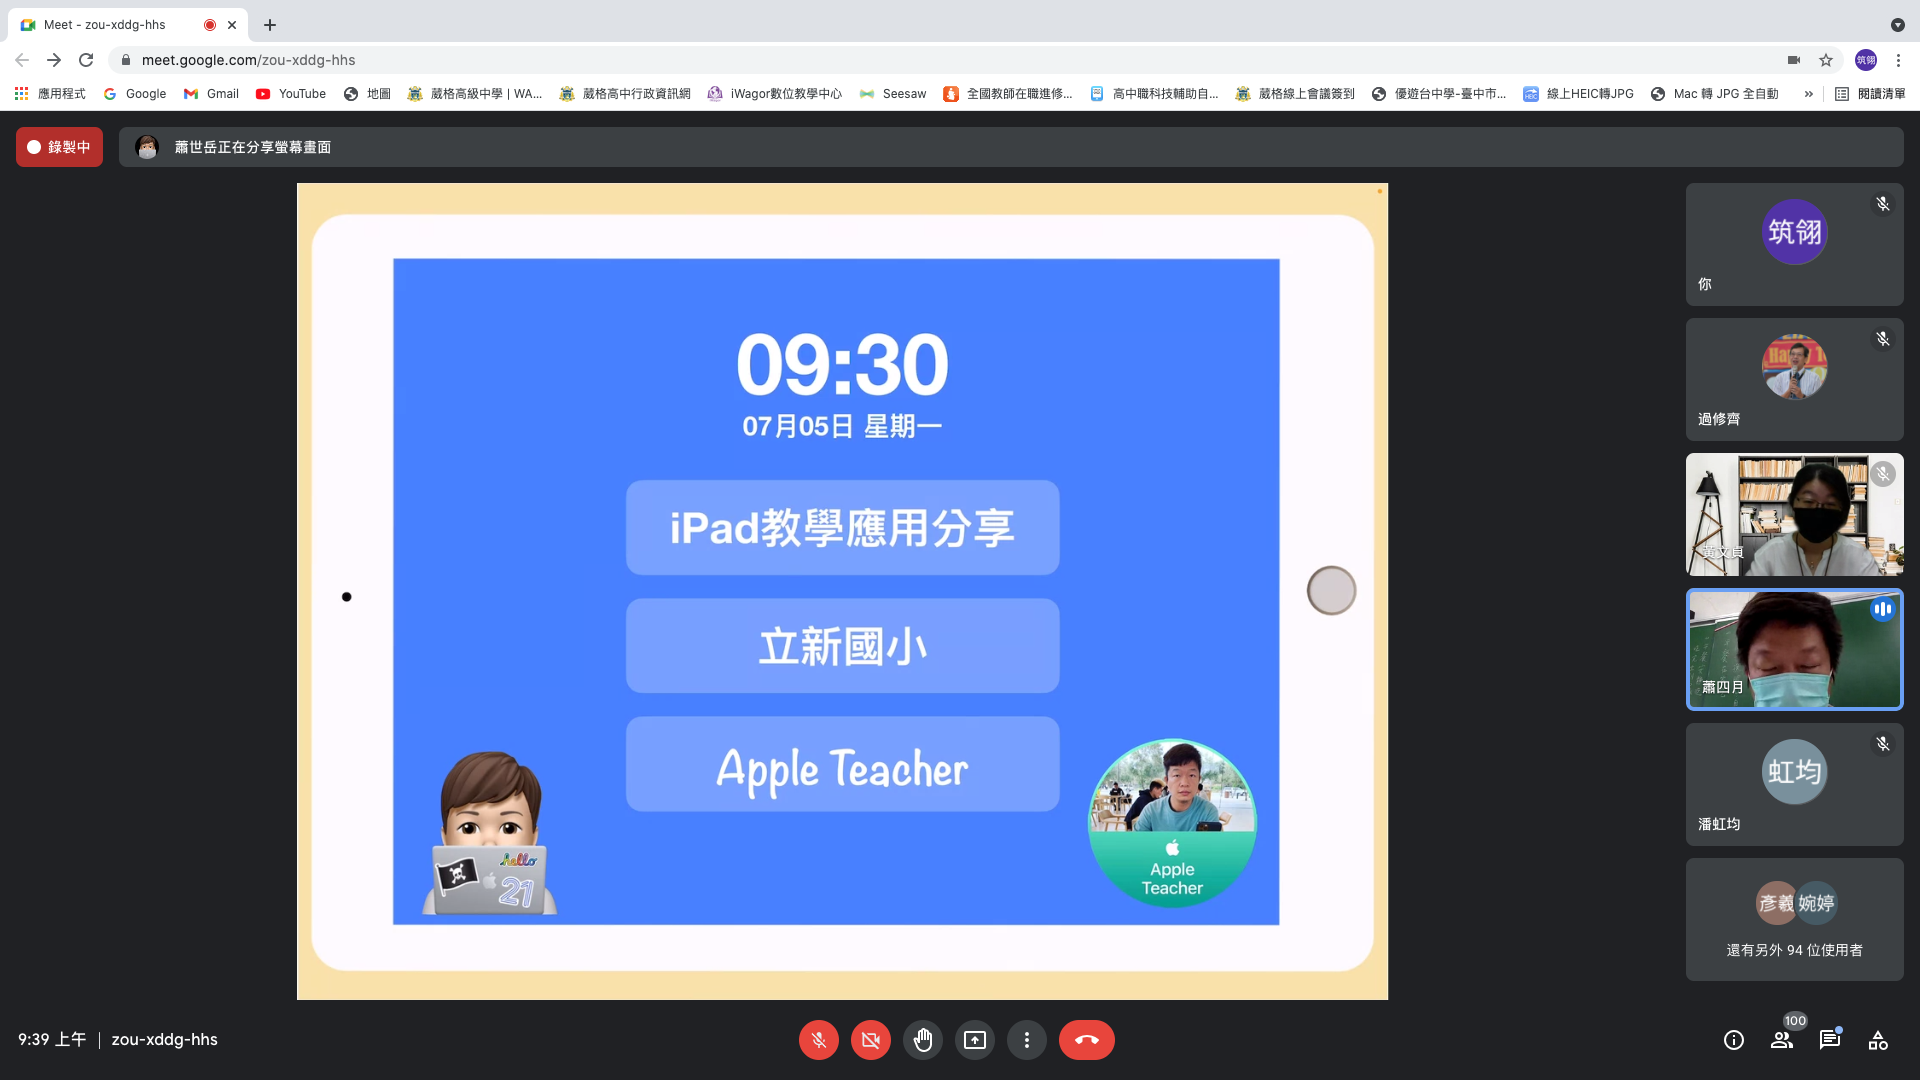Click the present screen now icon

(x=974, y=1040)
